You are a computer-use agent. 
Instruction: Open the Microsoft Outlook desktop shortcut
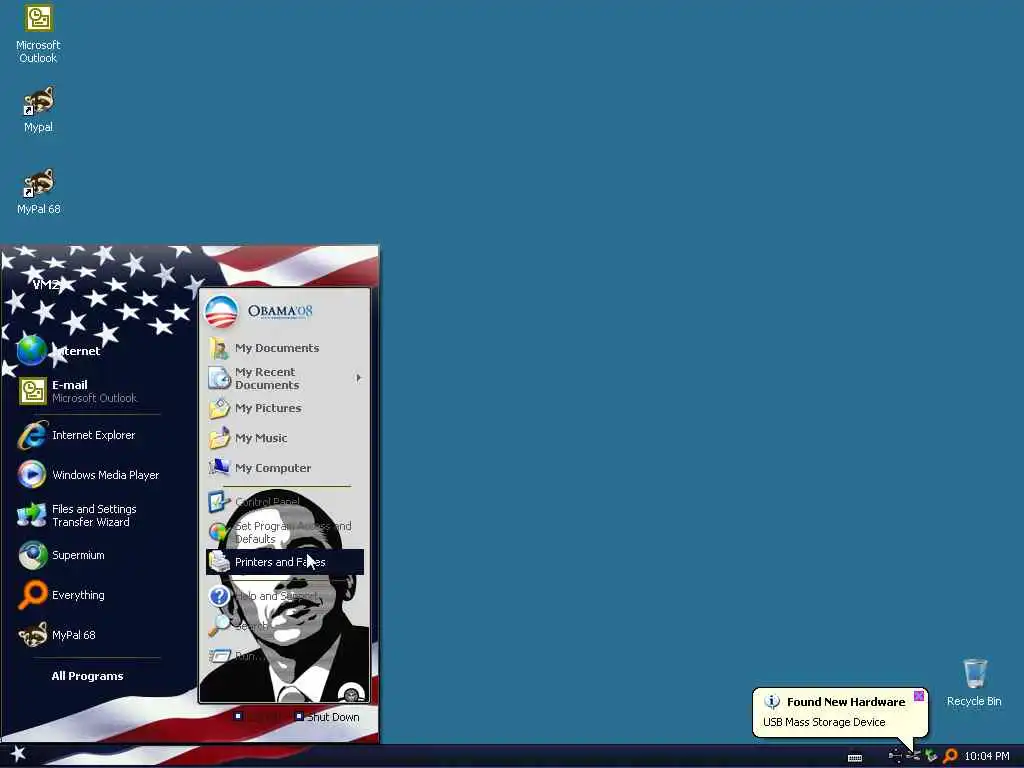coord(38,34)
